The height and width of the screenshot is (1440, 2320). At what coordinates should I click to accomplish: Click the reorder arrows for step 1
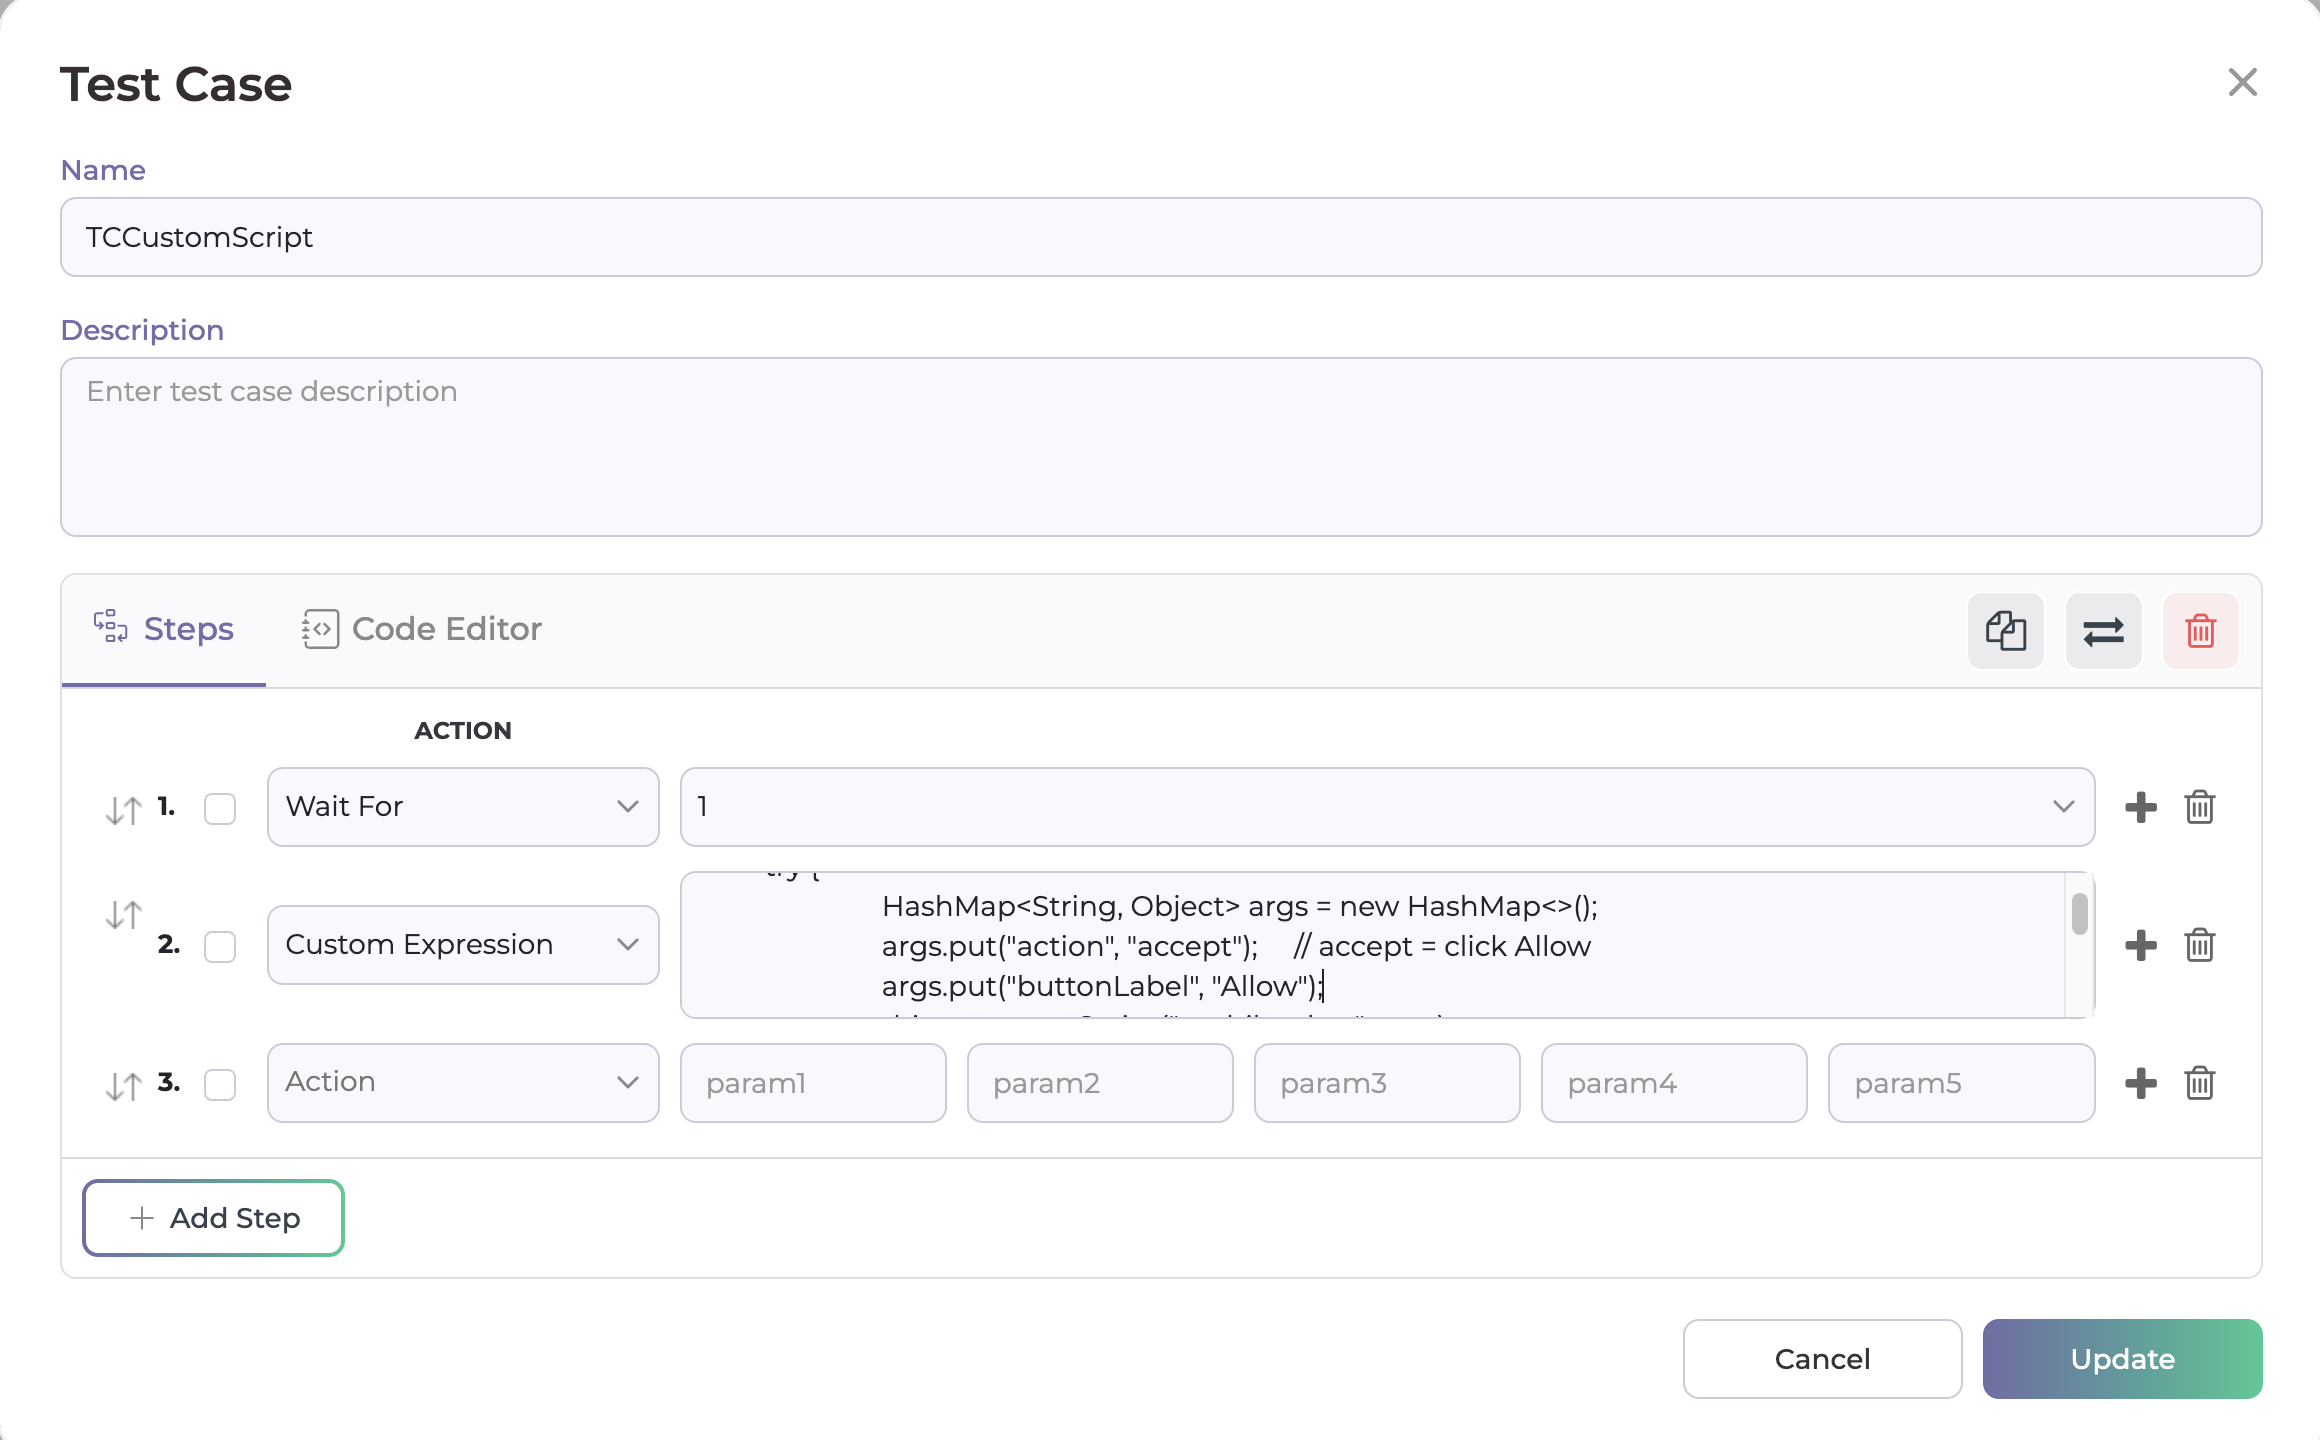pos(124,809)
